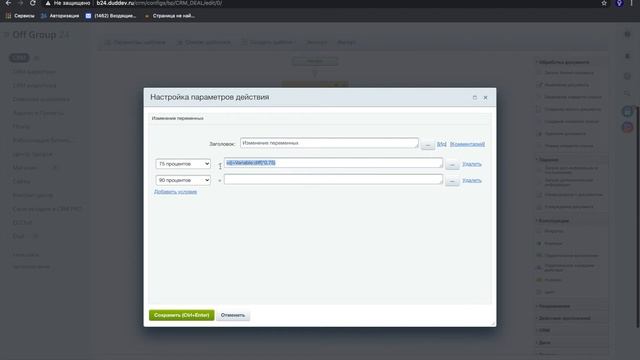Open the purple browser extension icon
The image size is (640, 360).
click(x=619, y=3)
